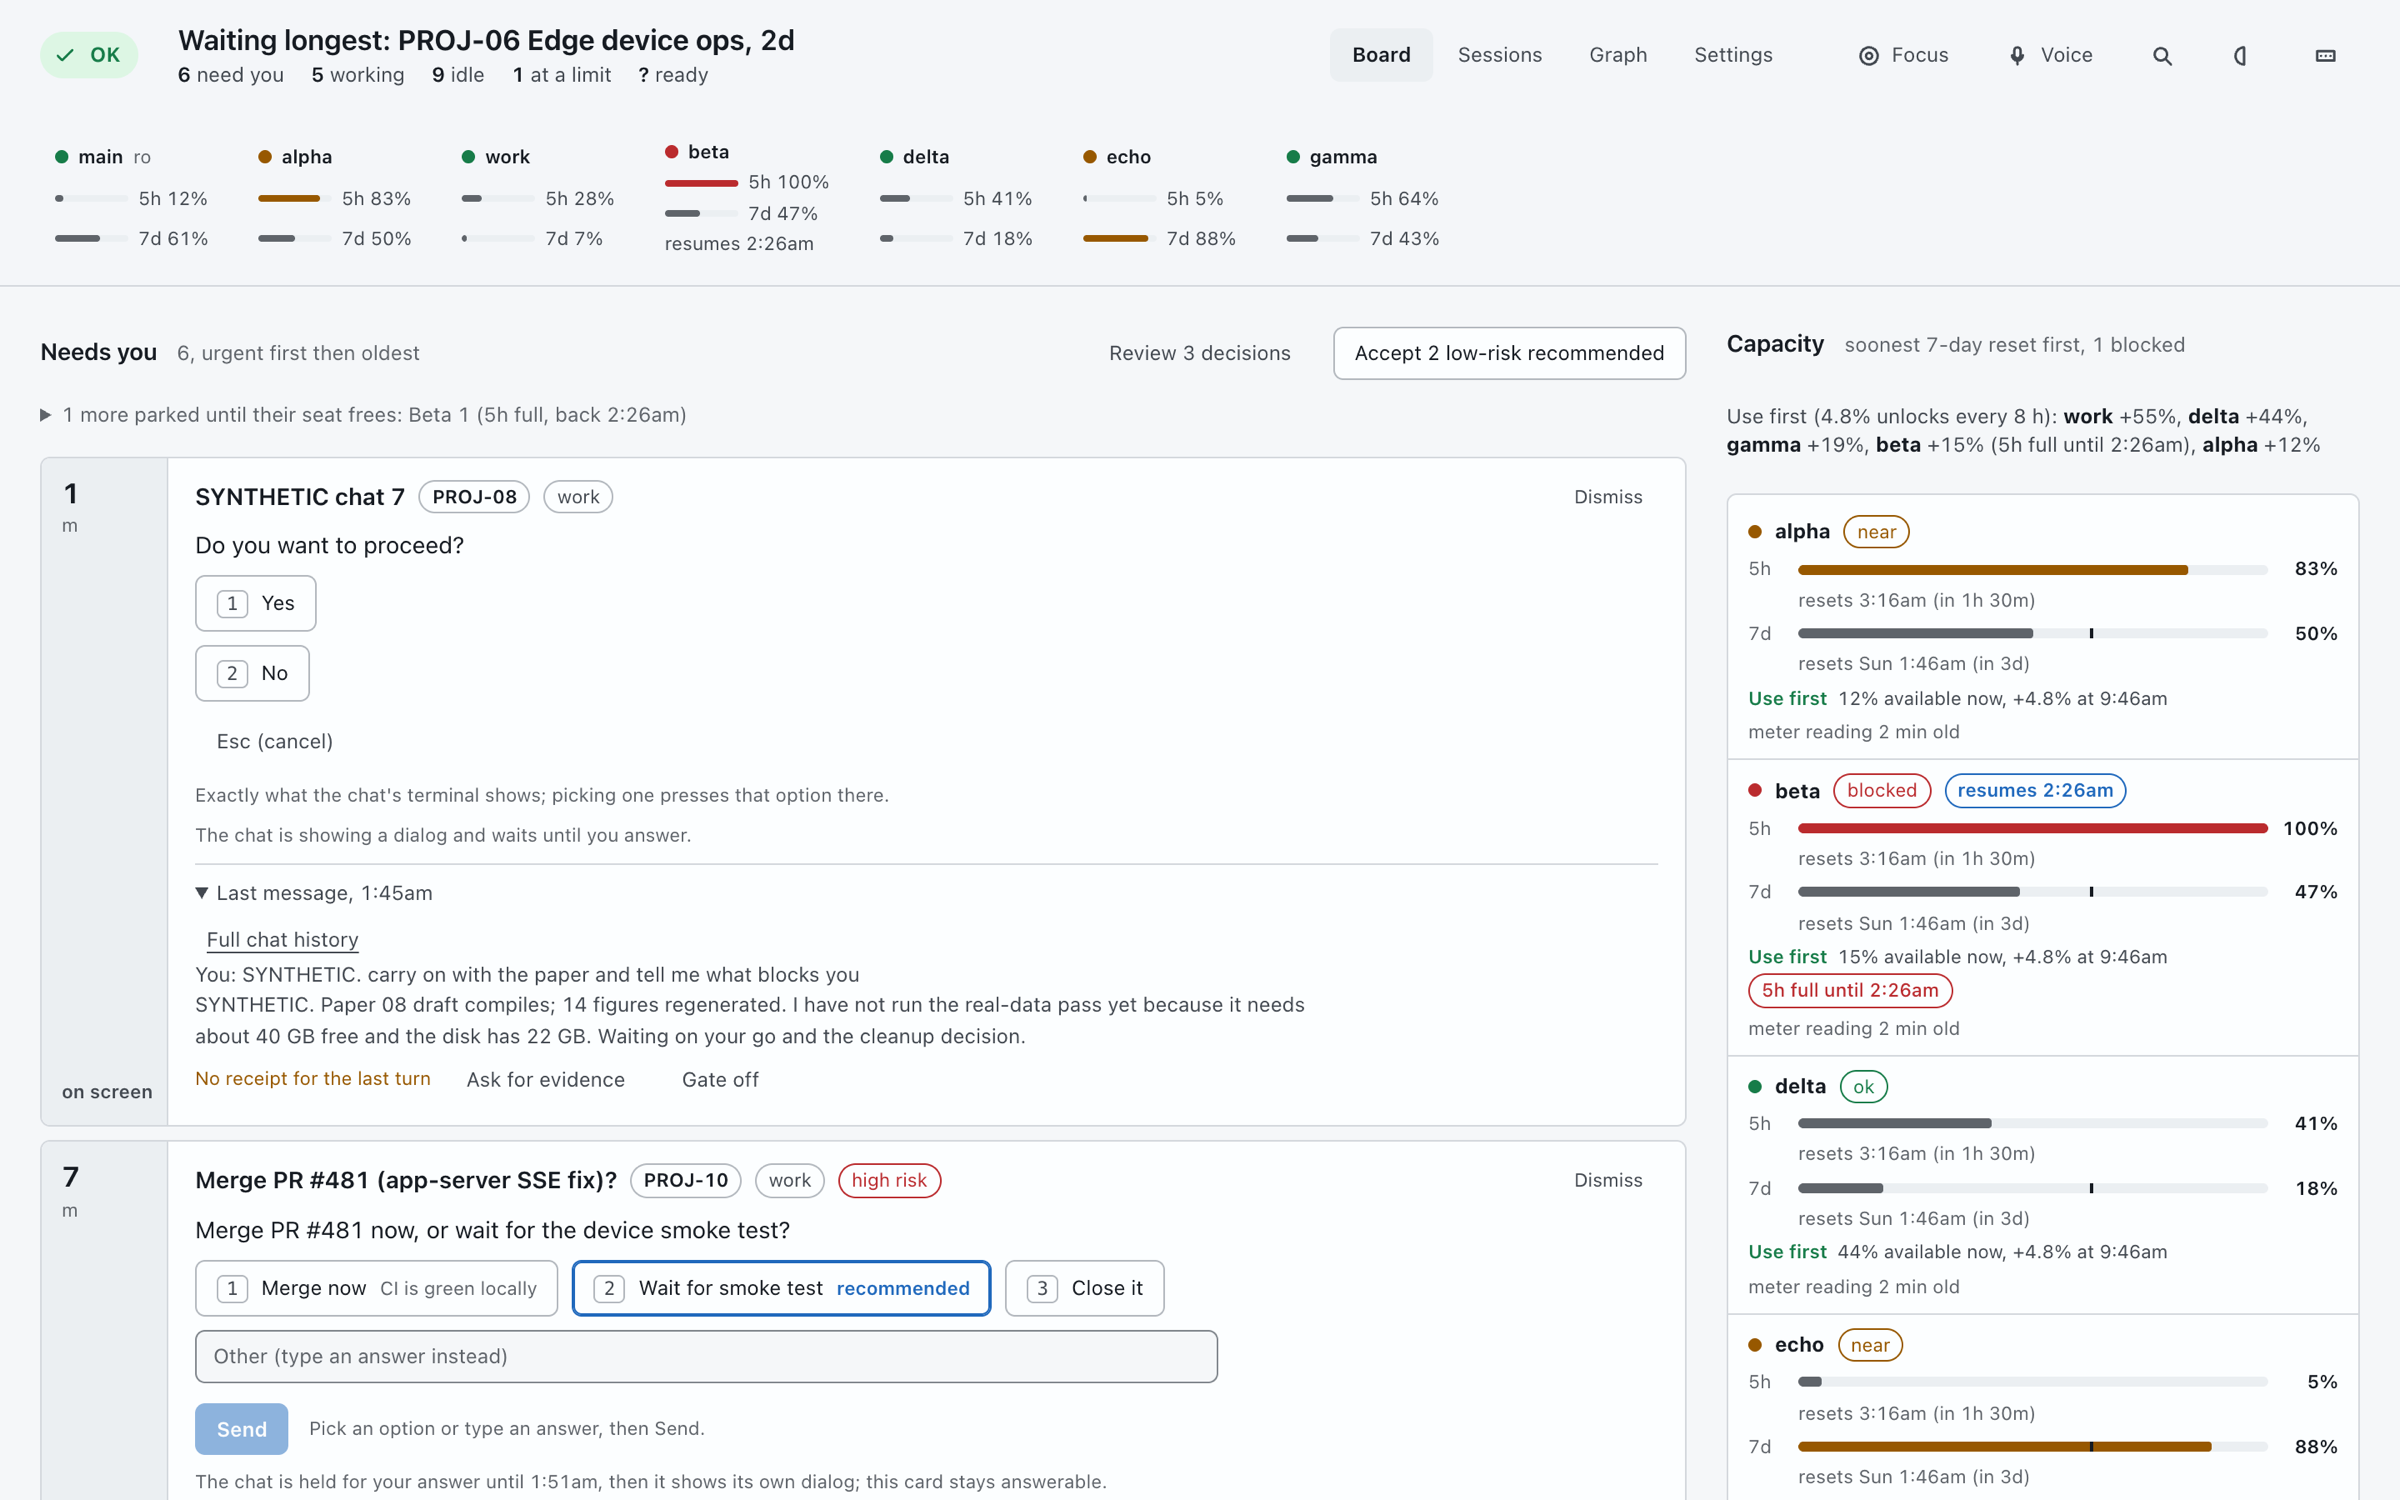Click alpha 5h usage bar in Capacity
The width and height of the screenshot is (2400, 1500).
coord(2032,569)
